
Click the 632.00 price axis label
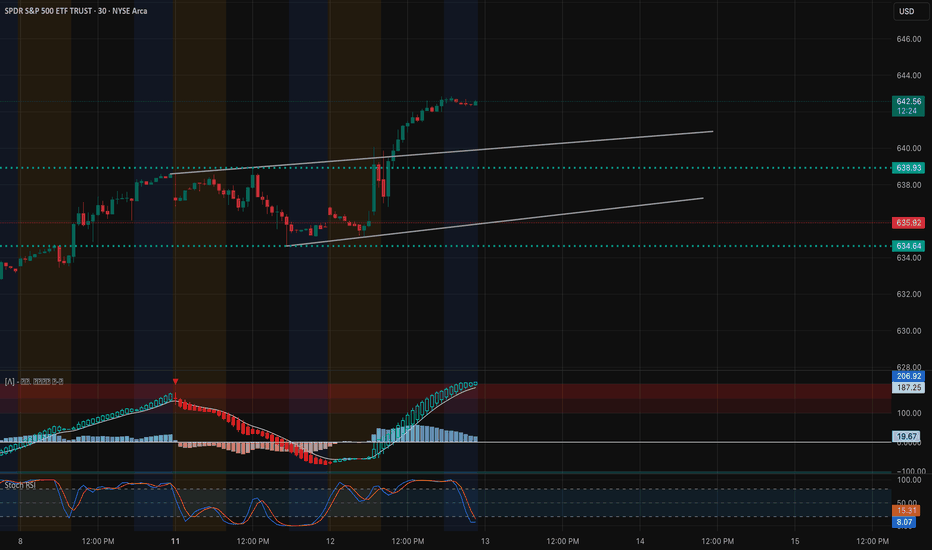coord(909,294)
